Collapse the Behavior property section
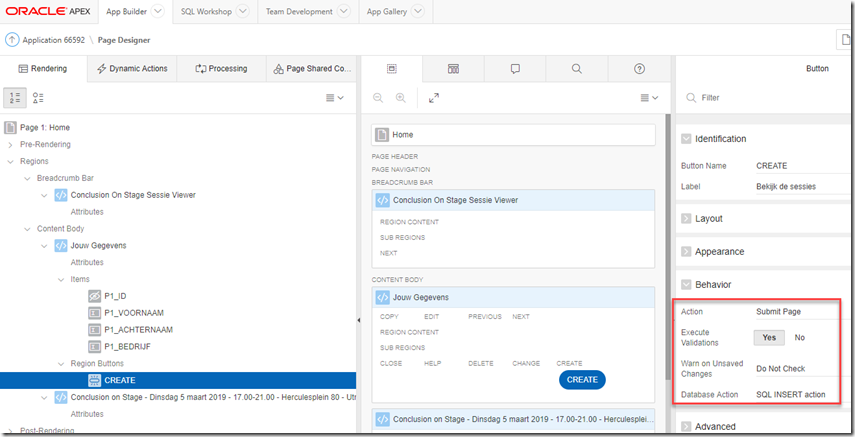Image resolution: width=855 pixels, height=437 pixels. [686, 284]
